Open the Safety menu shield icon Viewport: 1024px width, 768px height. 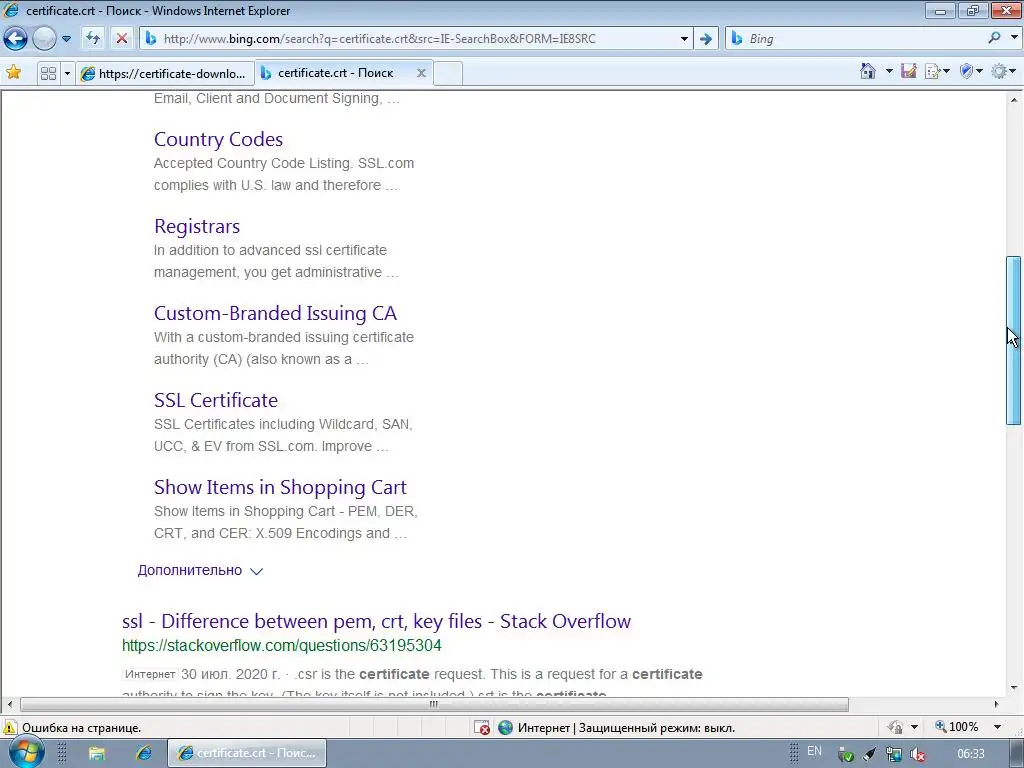(970, 71)
